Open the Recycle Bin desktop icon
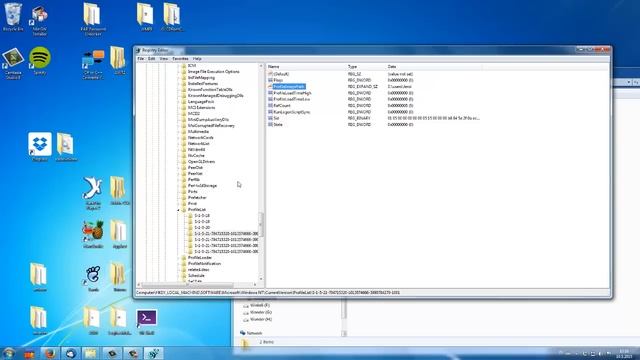Viewport: 640px width, 360px height. [x=13, y=17]
